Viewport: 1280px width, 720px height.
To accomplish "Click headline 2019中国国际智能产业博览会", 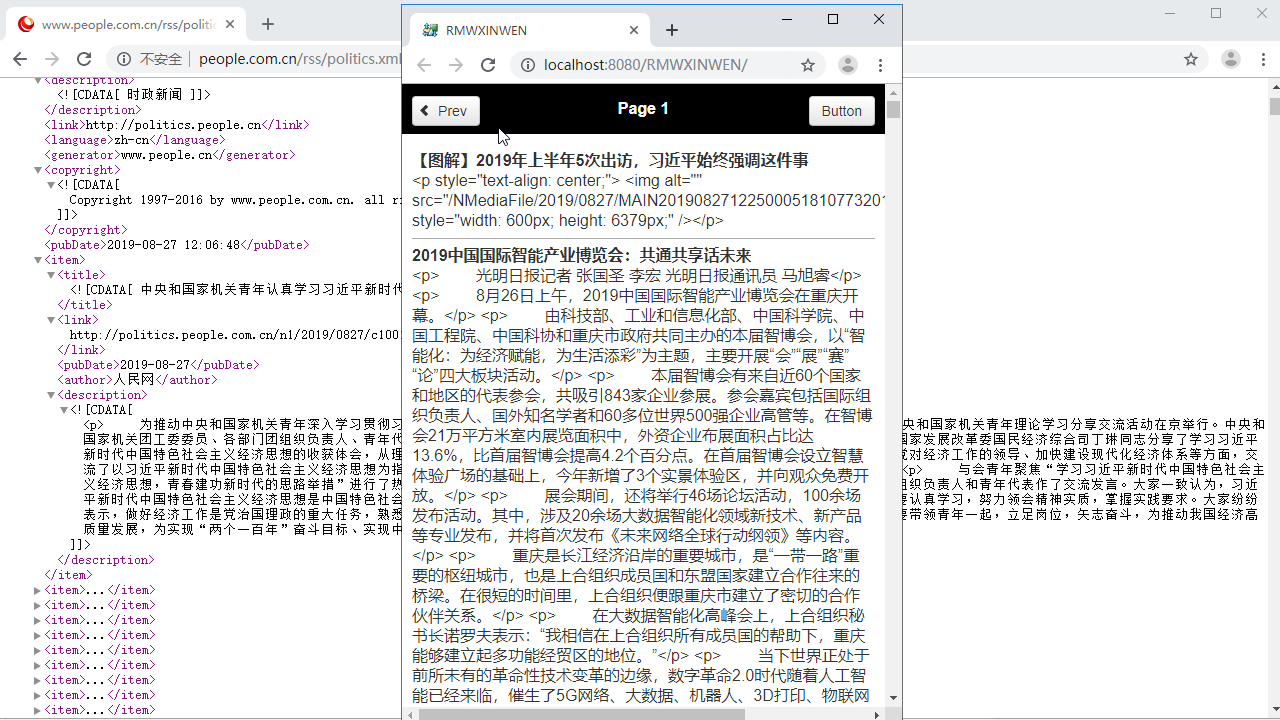I will tap(581, 256).
